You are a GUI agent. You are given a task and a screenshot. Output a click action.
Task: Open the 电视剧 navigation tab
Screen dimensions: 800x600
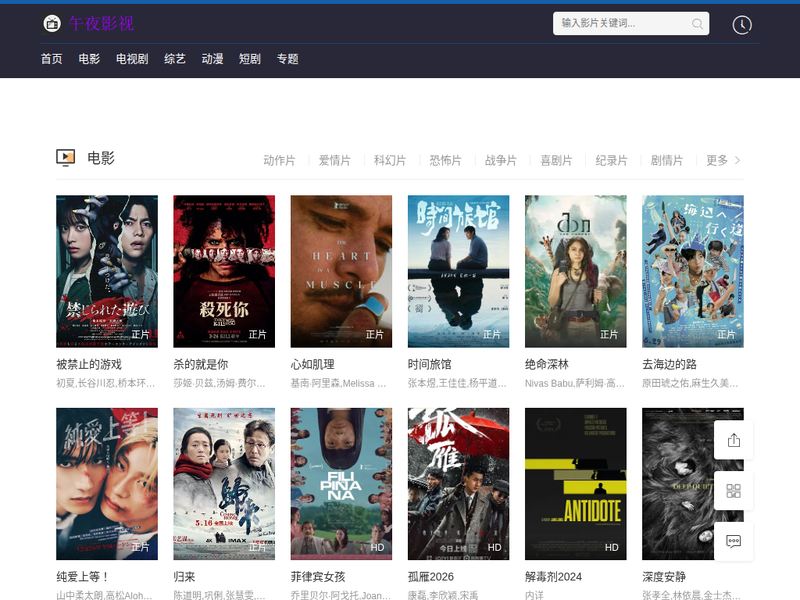tap(132, 59)
